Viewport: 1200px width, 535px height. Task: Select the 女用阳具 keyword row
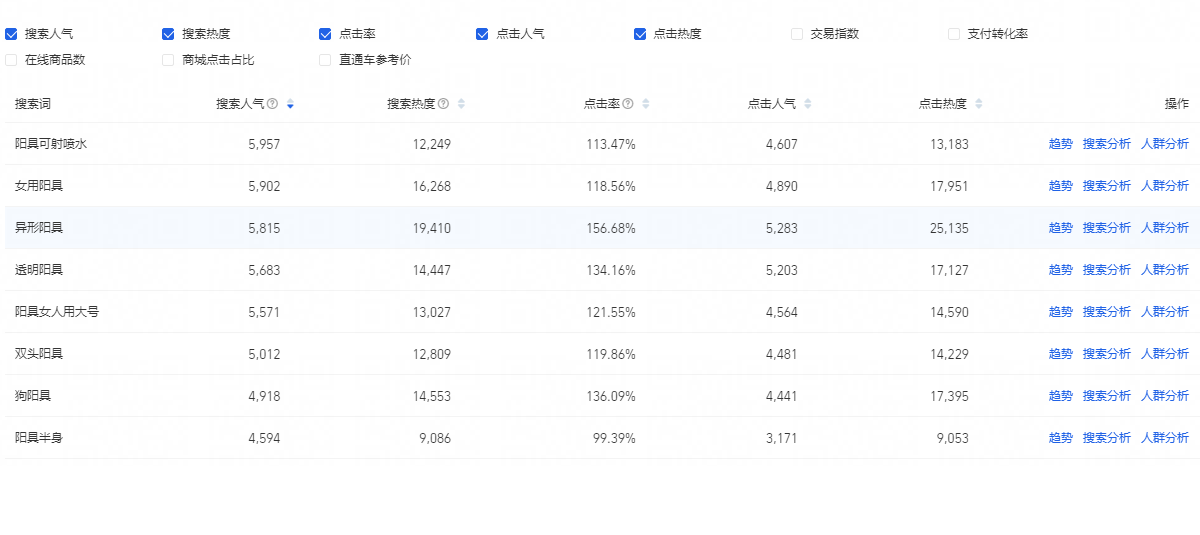pyautogui.click(x=600, y=186)
